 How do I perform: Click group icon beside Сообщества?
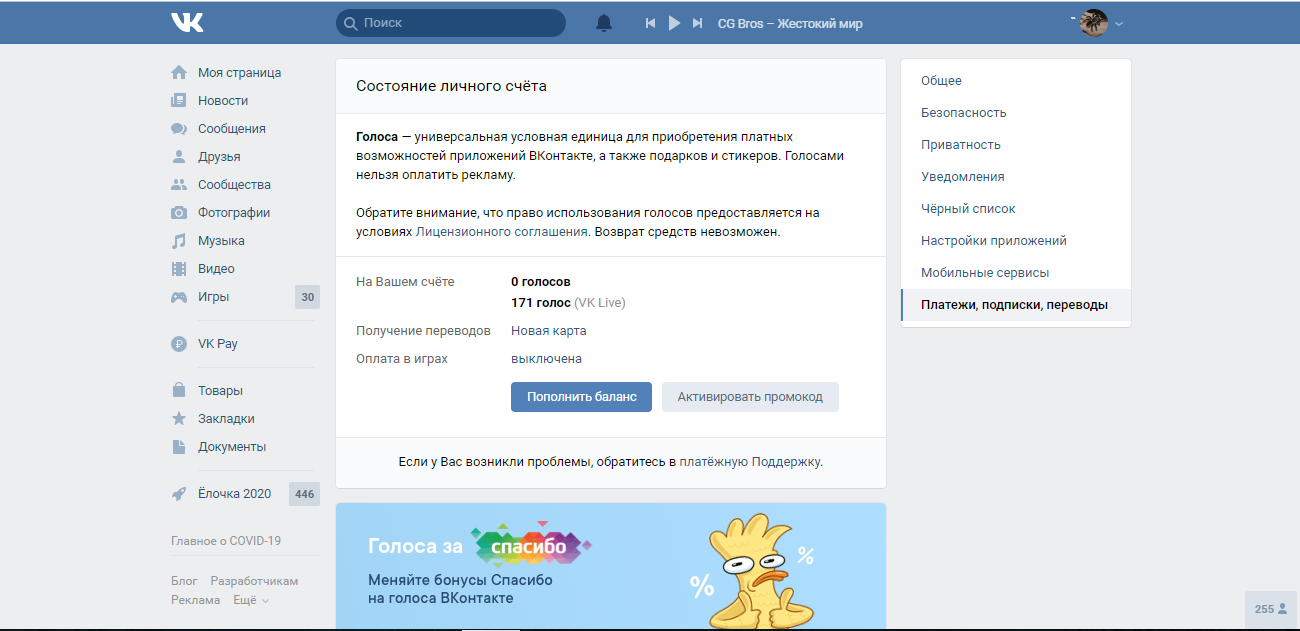point(179,184)
